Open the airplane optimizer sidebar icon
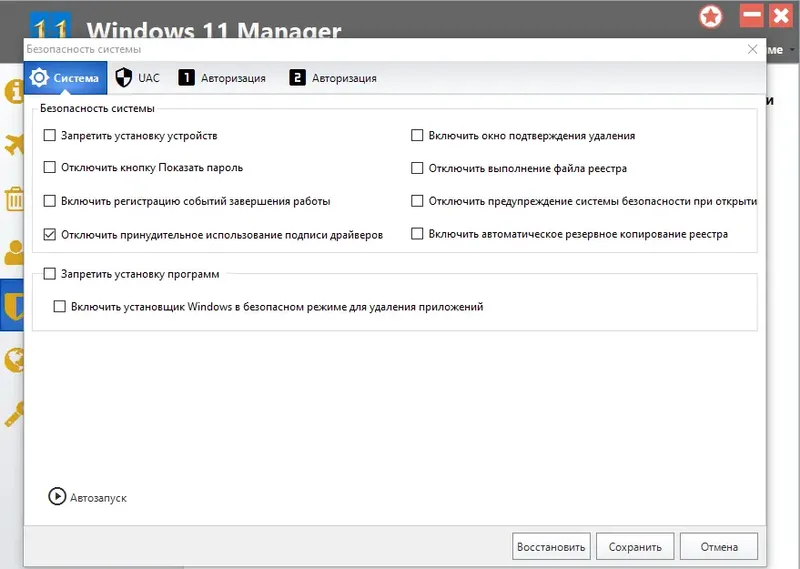Screen dimensions: 800x569 (x=14, y=144)
